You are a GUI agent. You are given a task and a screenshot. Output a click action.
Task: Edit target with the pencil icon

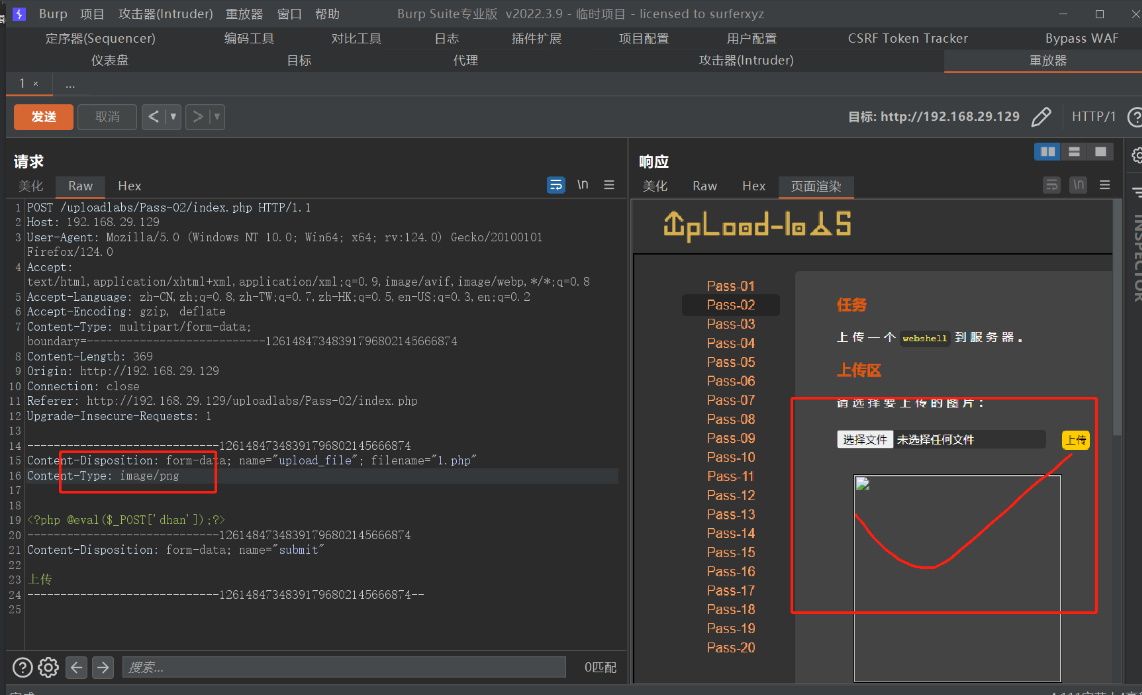point(1041,117)
